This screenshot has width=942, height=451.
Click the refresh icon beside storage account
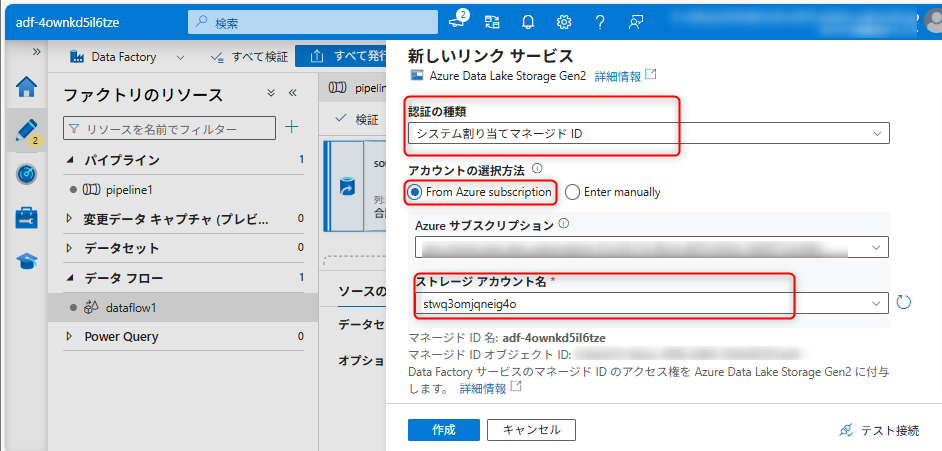904,302
